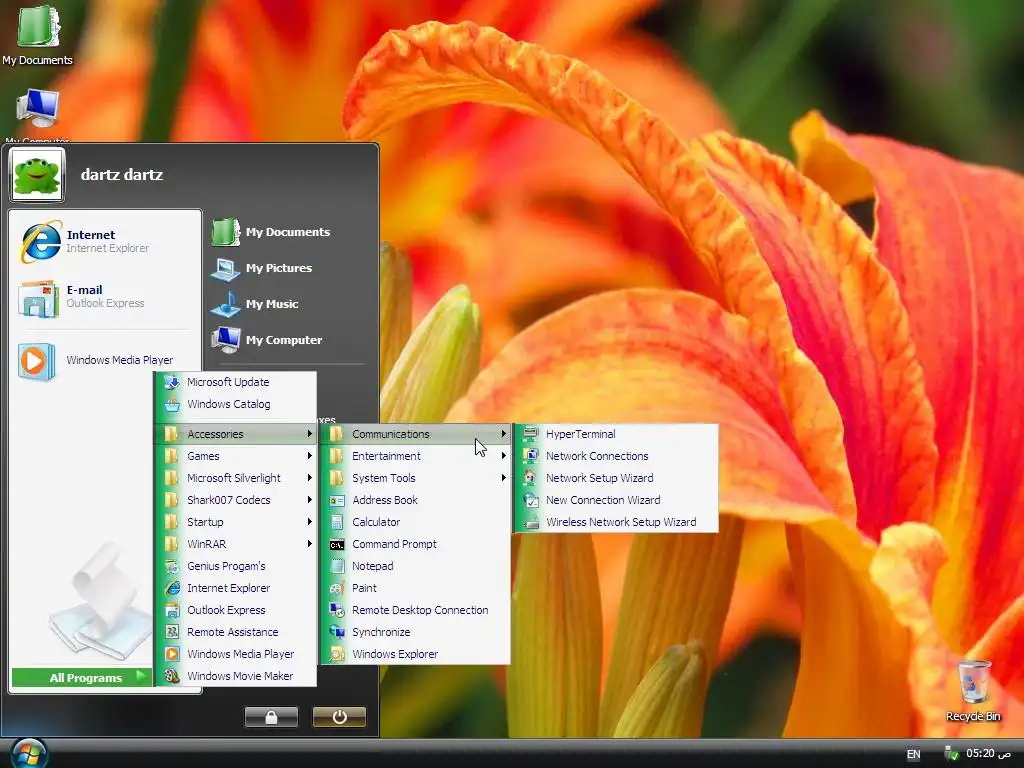
Task: Expand the WinRAR submenu arrow
Action: (x=310, y=544)
